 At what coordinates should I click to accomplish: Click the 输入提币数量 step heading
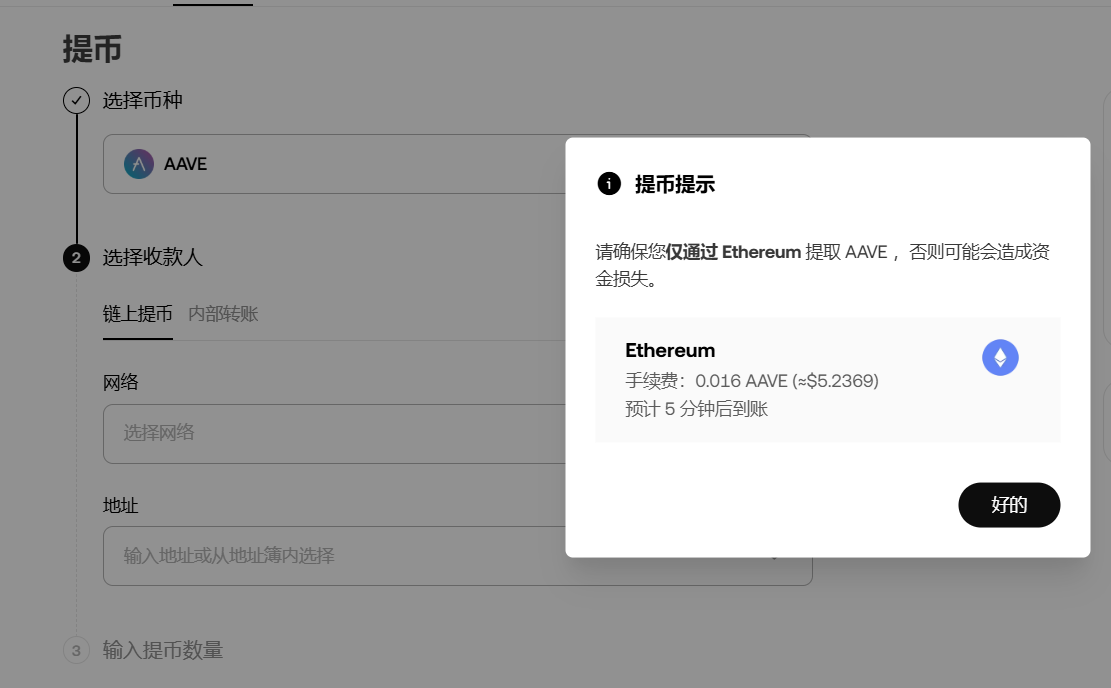click(x=163, y=651)
